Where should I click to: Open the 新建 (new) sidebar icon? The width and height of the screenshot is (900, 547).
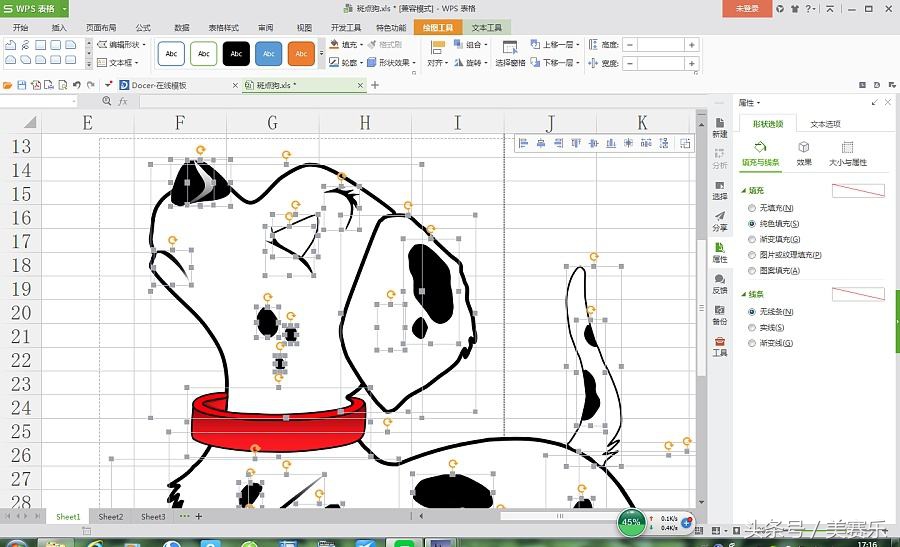point(720,127)
